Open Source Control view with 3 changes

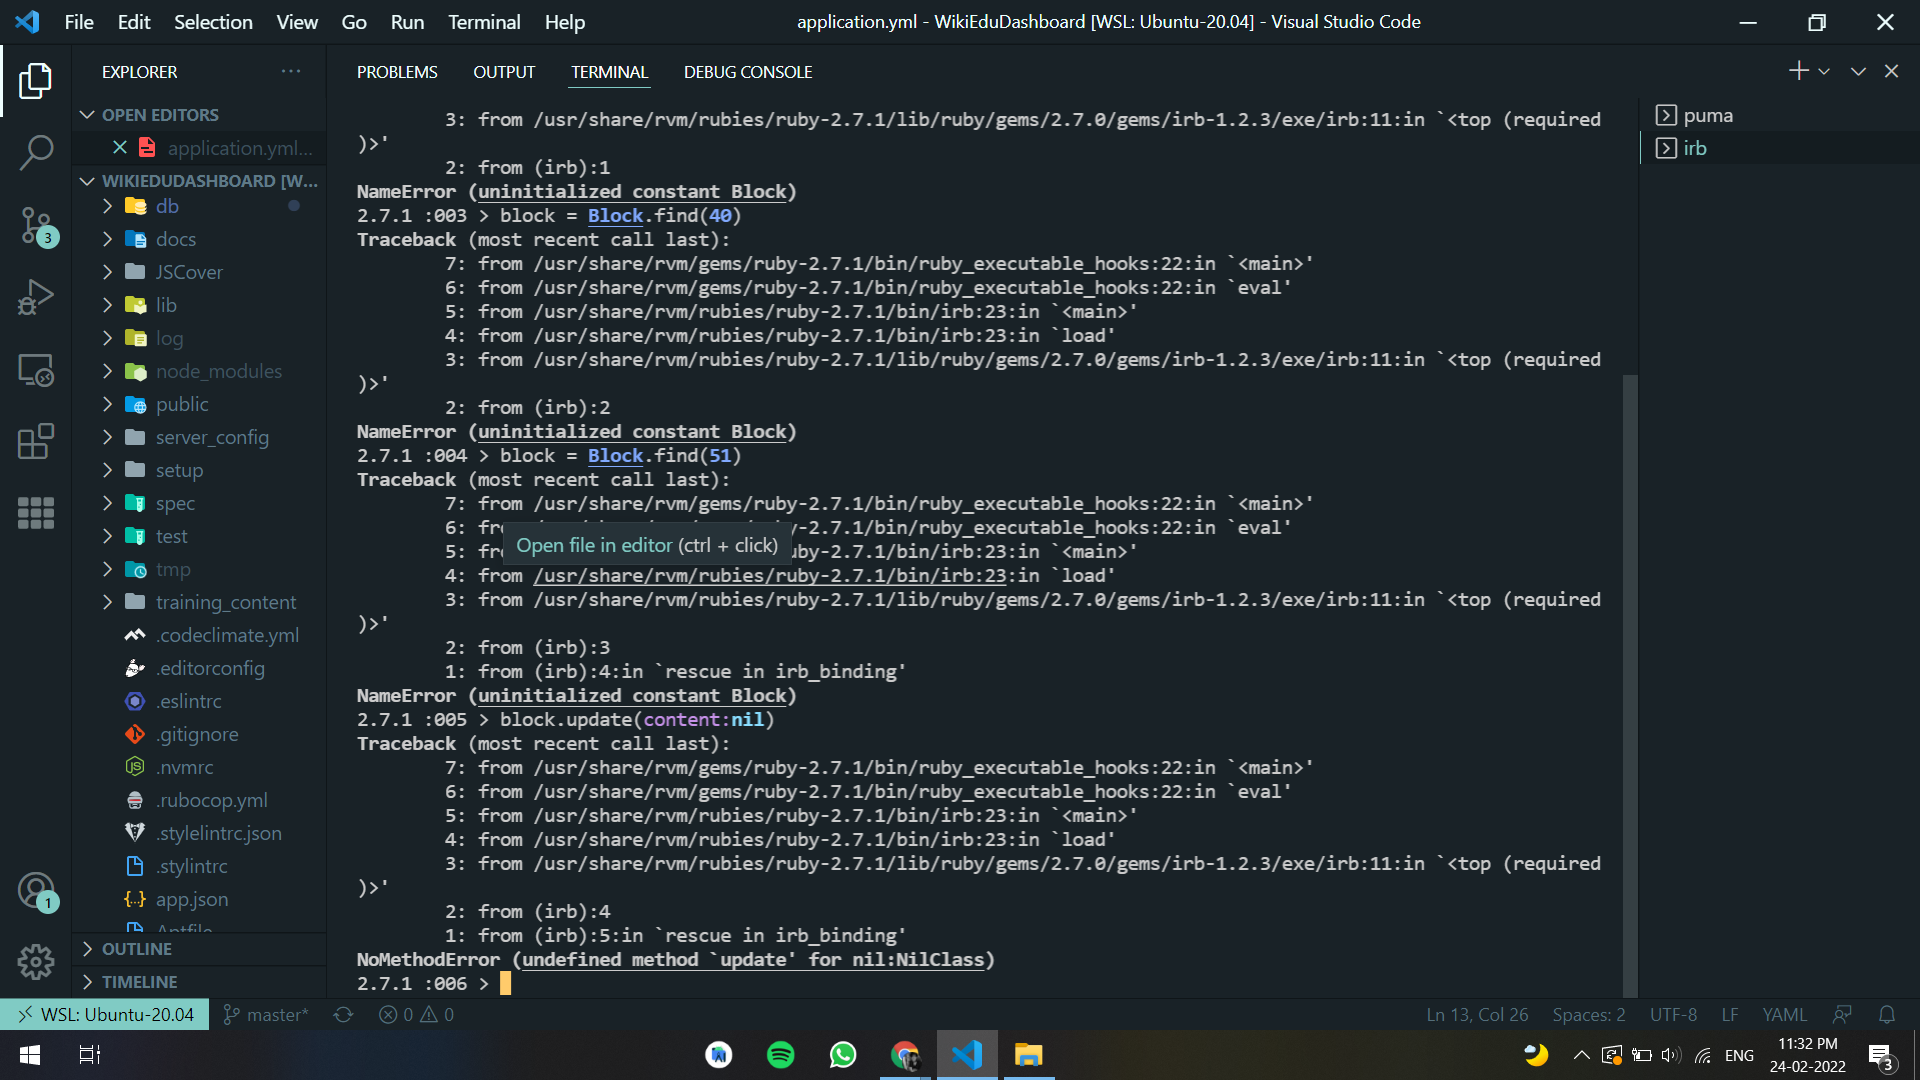pos(36,226)
